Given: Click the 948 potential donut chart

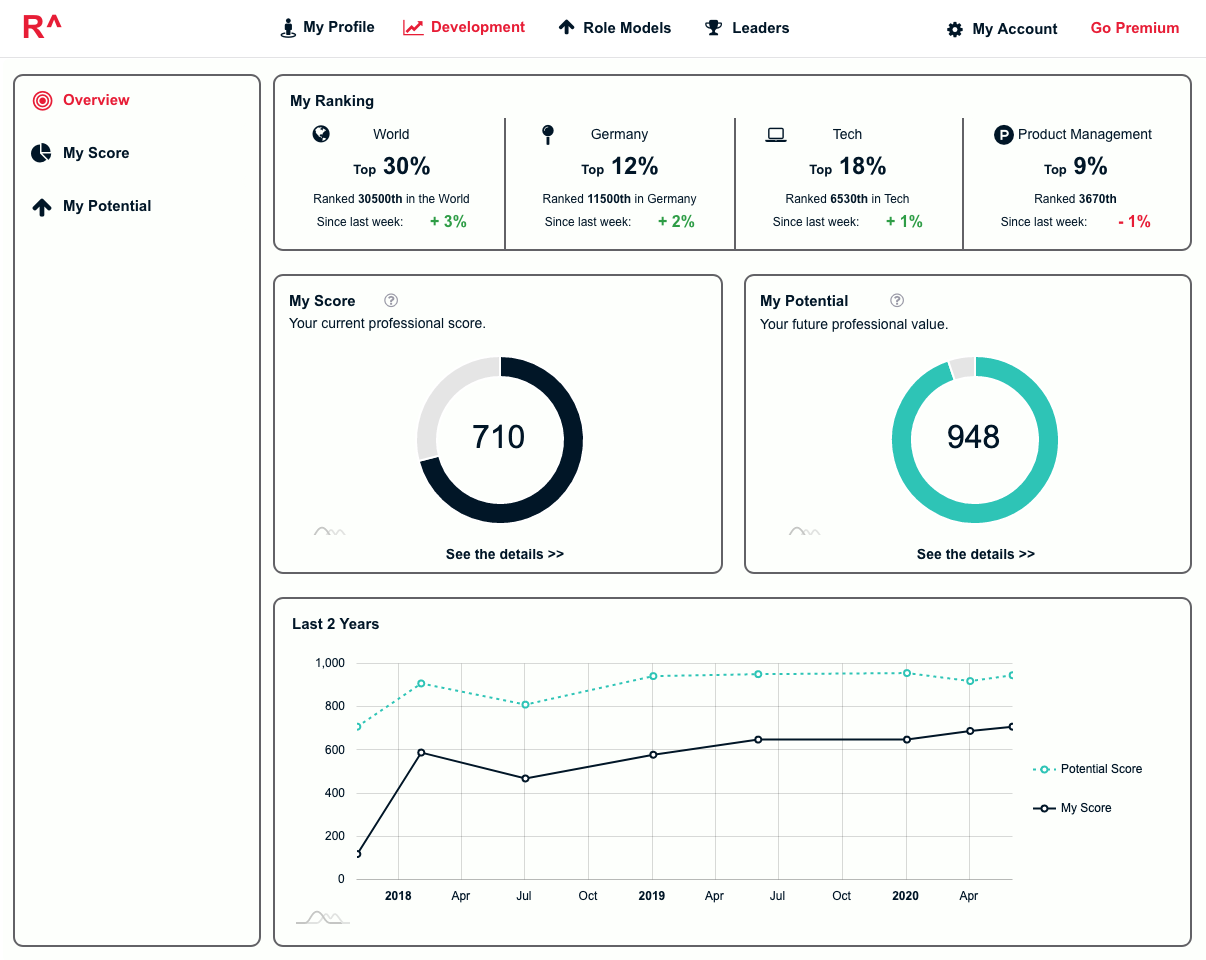Looking at the screenshot, I should (975, 439).
